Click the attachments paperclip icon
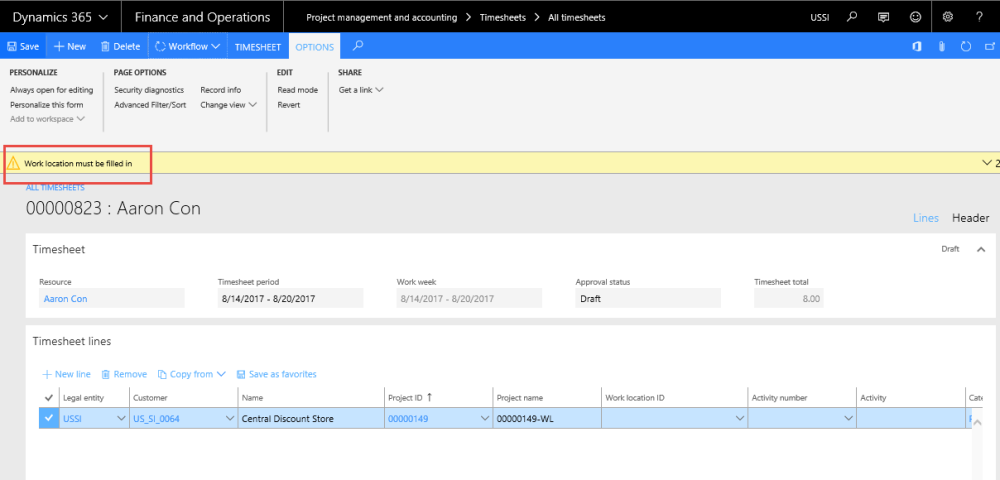 (x=941, y=47)
